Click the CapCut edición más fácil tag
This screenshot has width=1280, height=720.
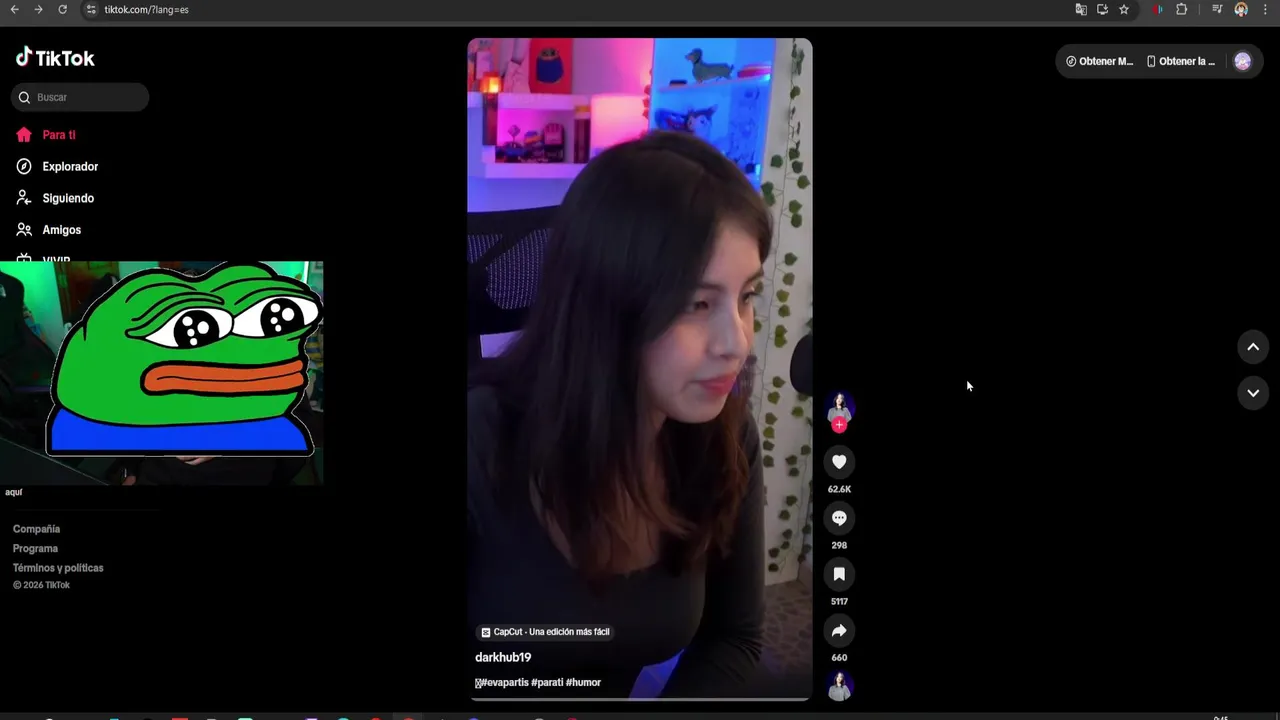pos(545,632)
